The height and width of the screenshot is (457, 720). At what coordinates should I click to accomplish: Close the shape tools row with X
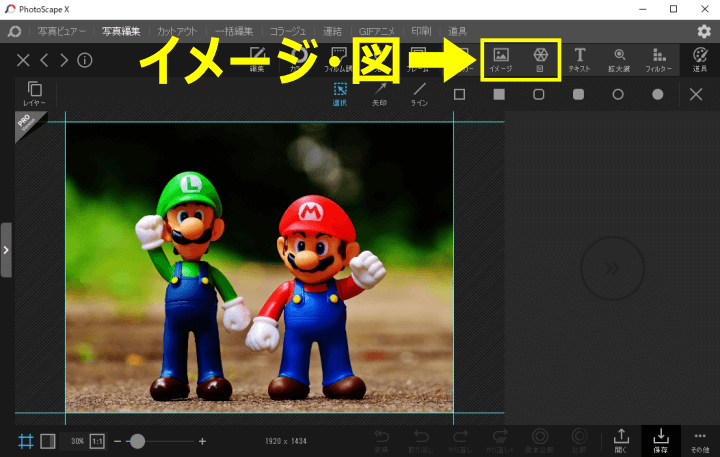click(696, 95)
